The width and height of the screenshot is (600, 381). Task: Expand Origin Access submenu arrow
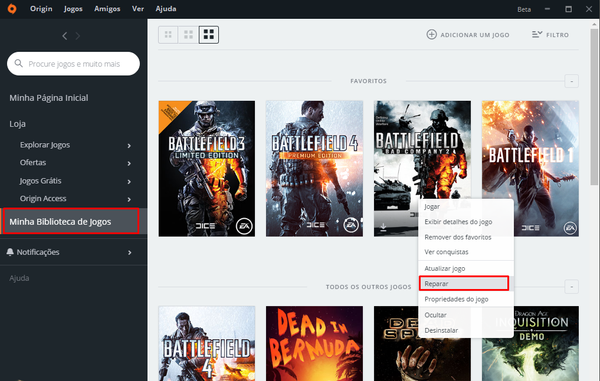coord(129,199)
